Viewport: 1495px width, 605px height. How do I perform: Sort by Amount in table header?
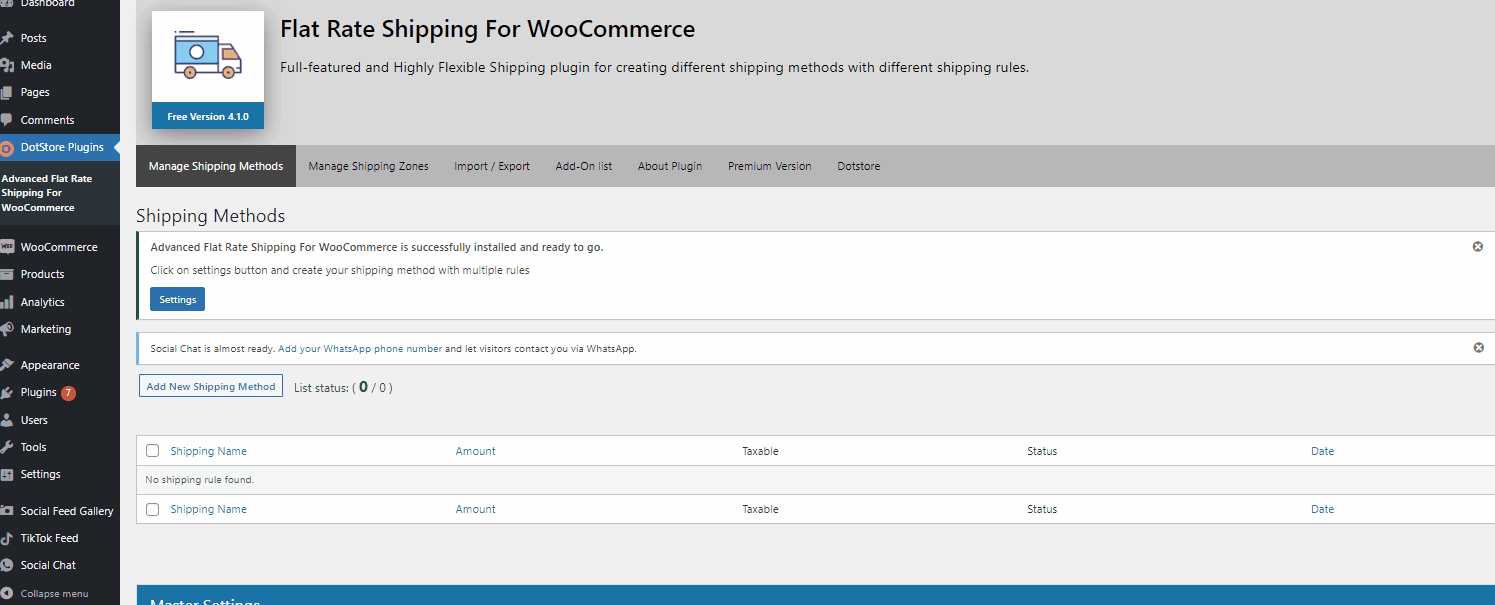(476, 451)
